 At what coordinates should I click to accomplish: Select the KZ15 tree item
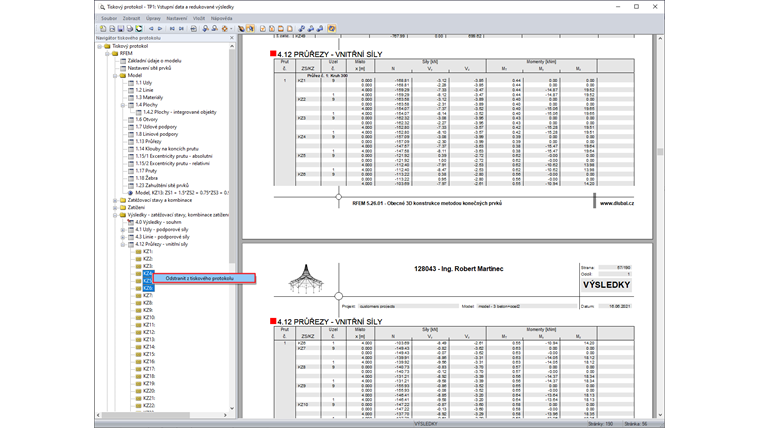[148, 354]
